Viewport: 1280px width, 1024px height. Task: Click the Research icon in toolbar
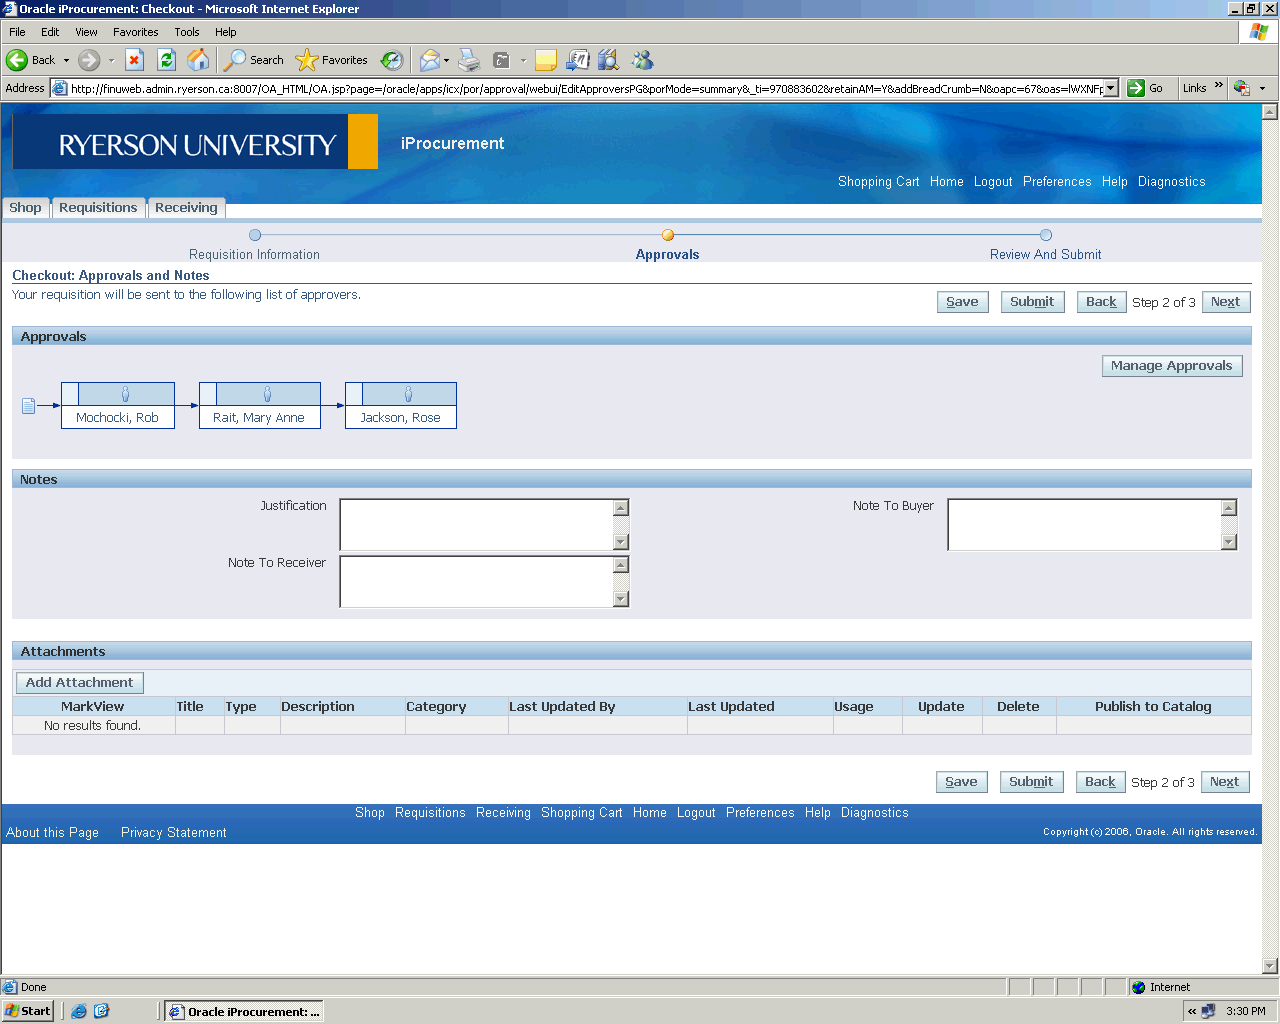pos(608,60)
